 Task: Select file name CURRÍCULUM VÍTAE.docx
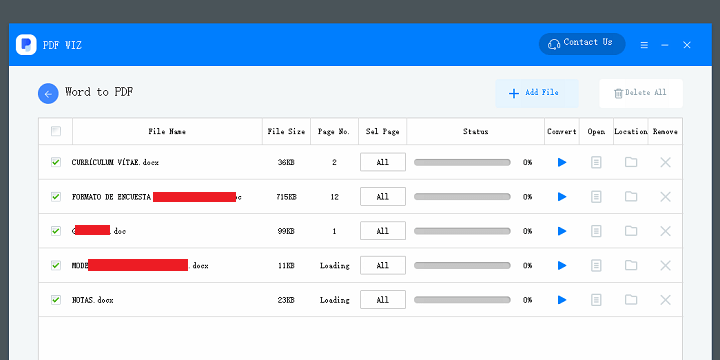click(x=115, y=162)
